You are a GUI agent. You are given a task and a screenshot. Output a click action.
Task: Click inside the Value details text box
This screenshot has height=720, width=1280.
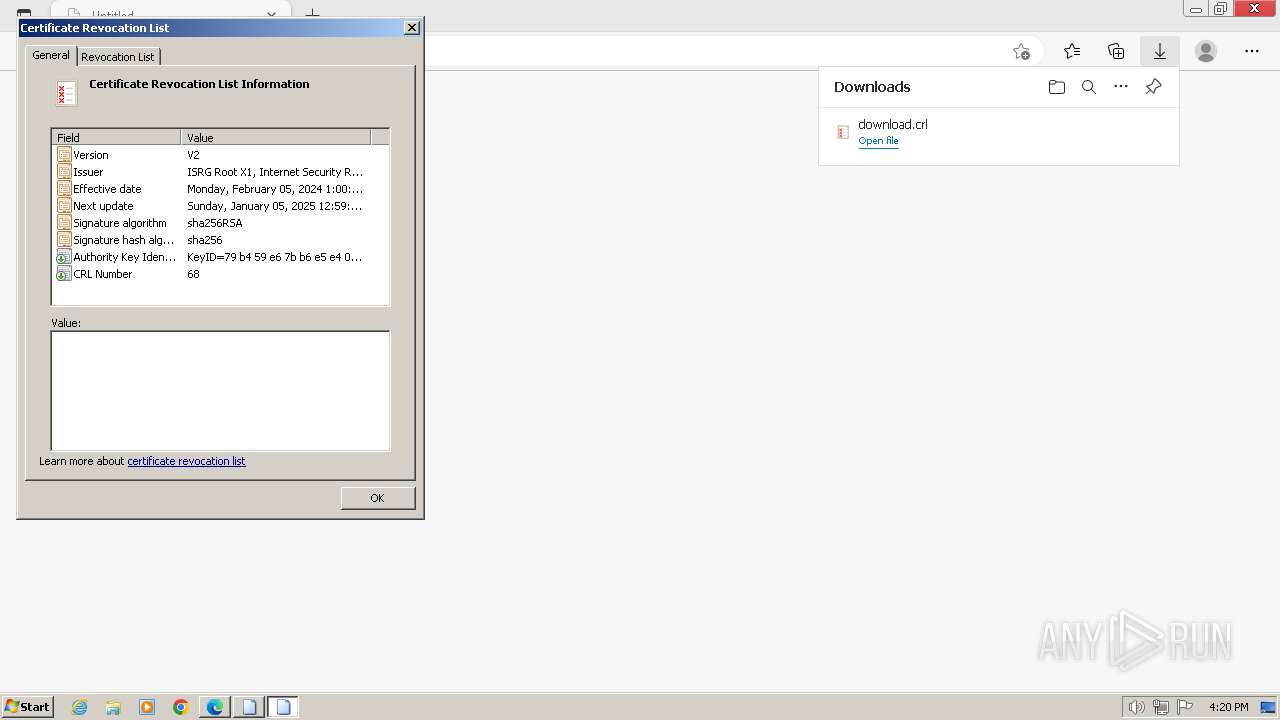pyautogui.click(x=220, y=391)
